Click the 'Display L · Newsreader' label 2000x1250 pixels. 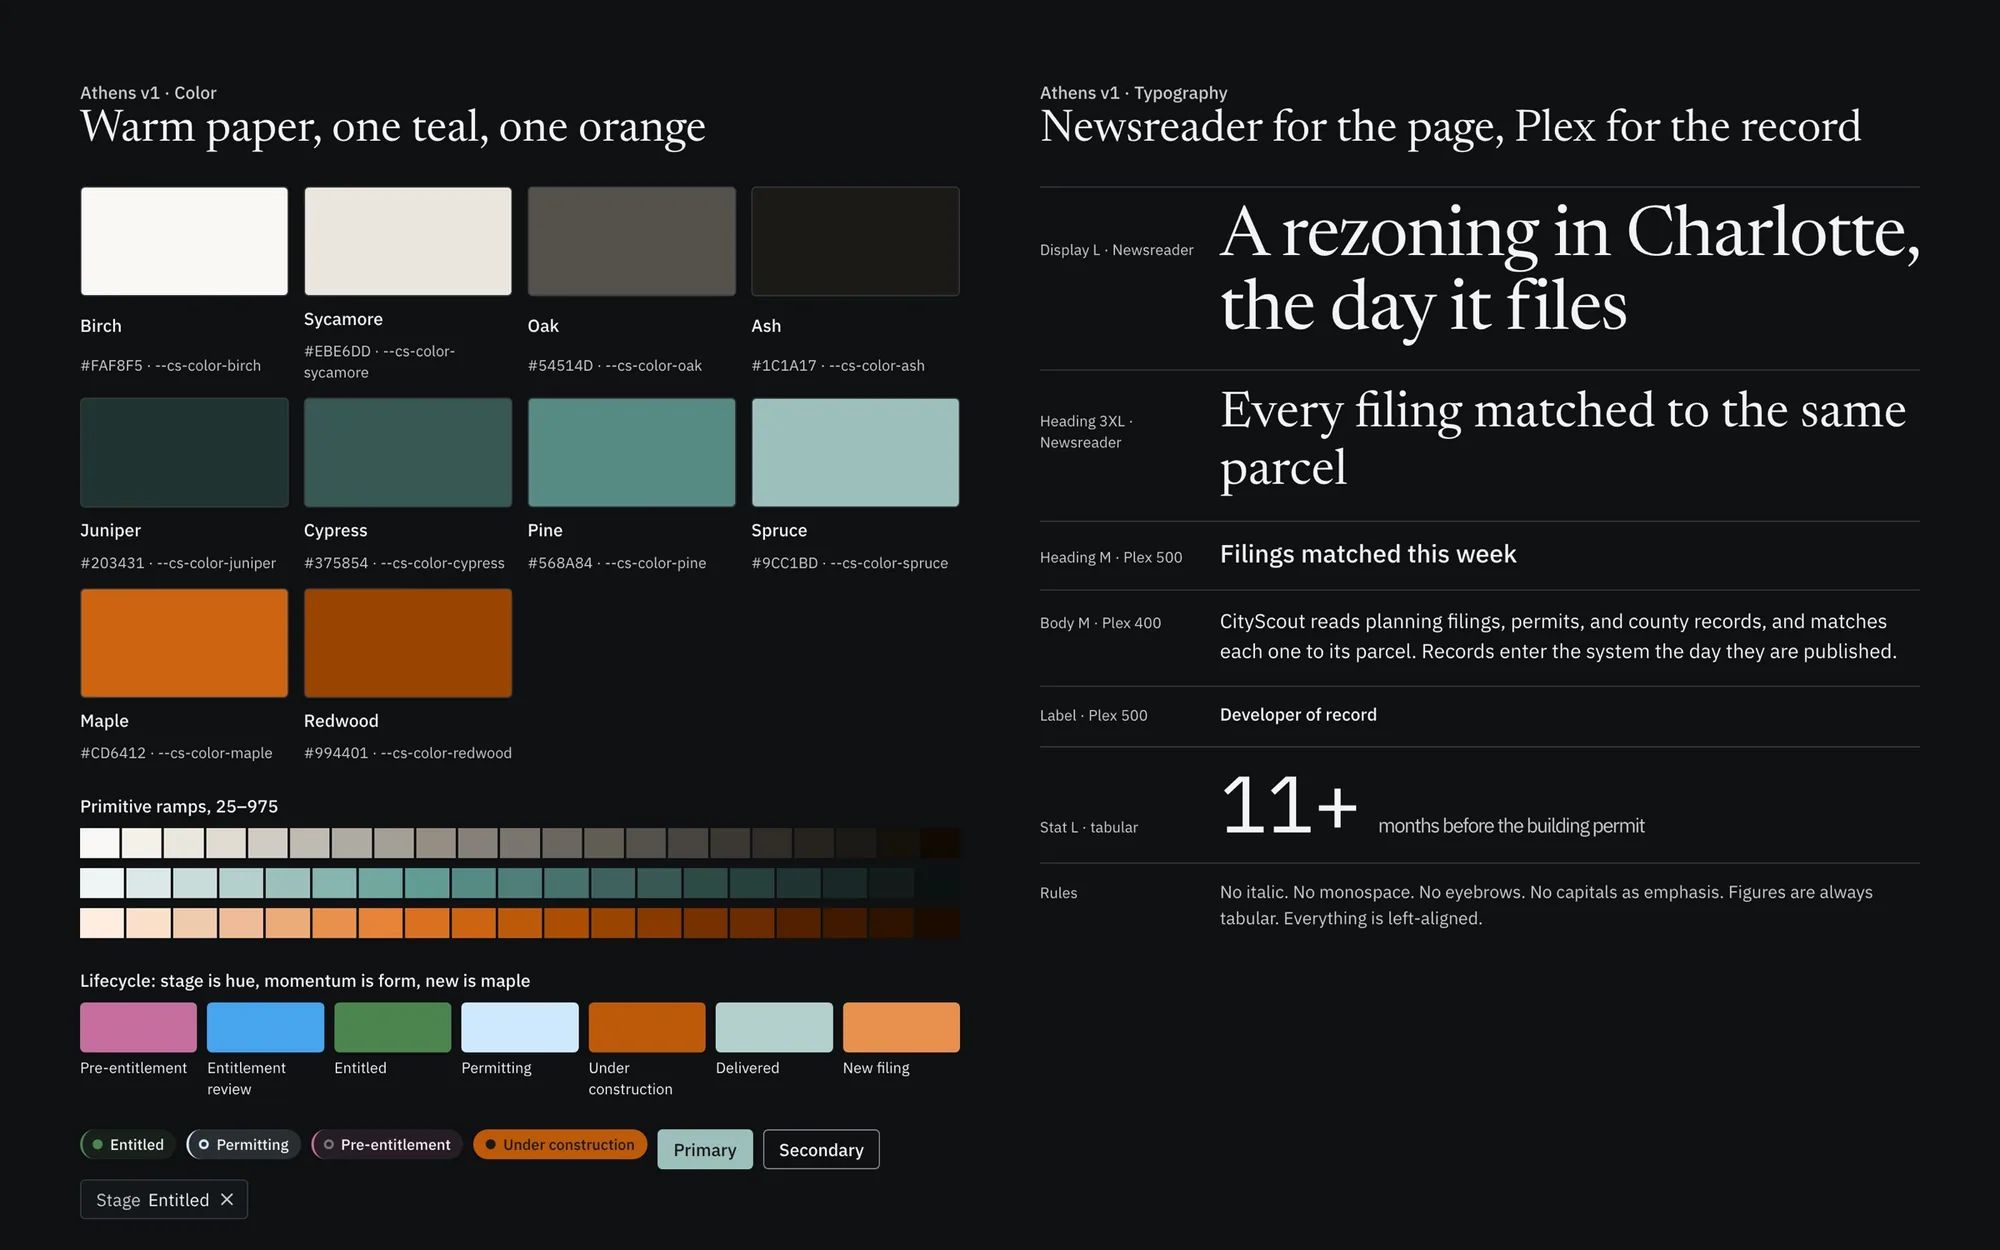point(1117,250)
